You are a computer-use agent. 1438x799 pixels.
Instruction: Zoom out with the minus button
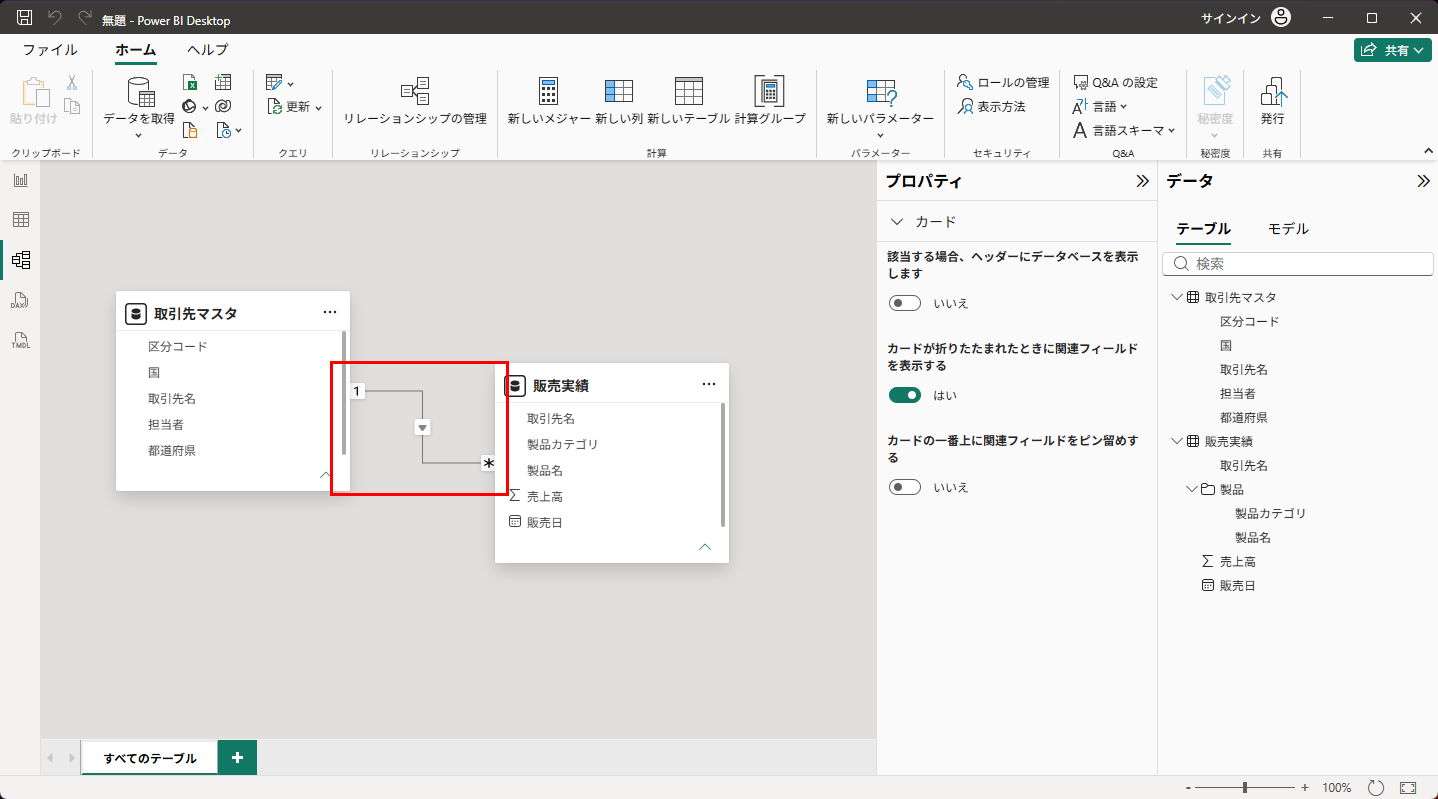pyautogui.click(x=1187, y=788)
